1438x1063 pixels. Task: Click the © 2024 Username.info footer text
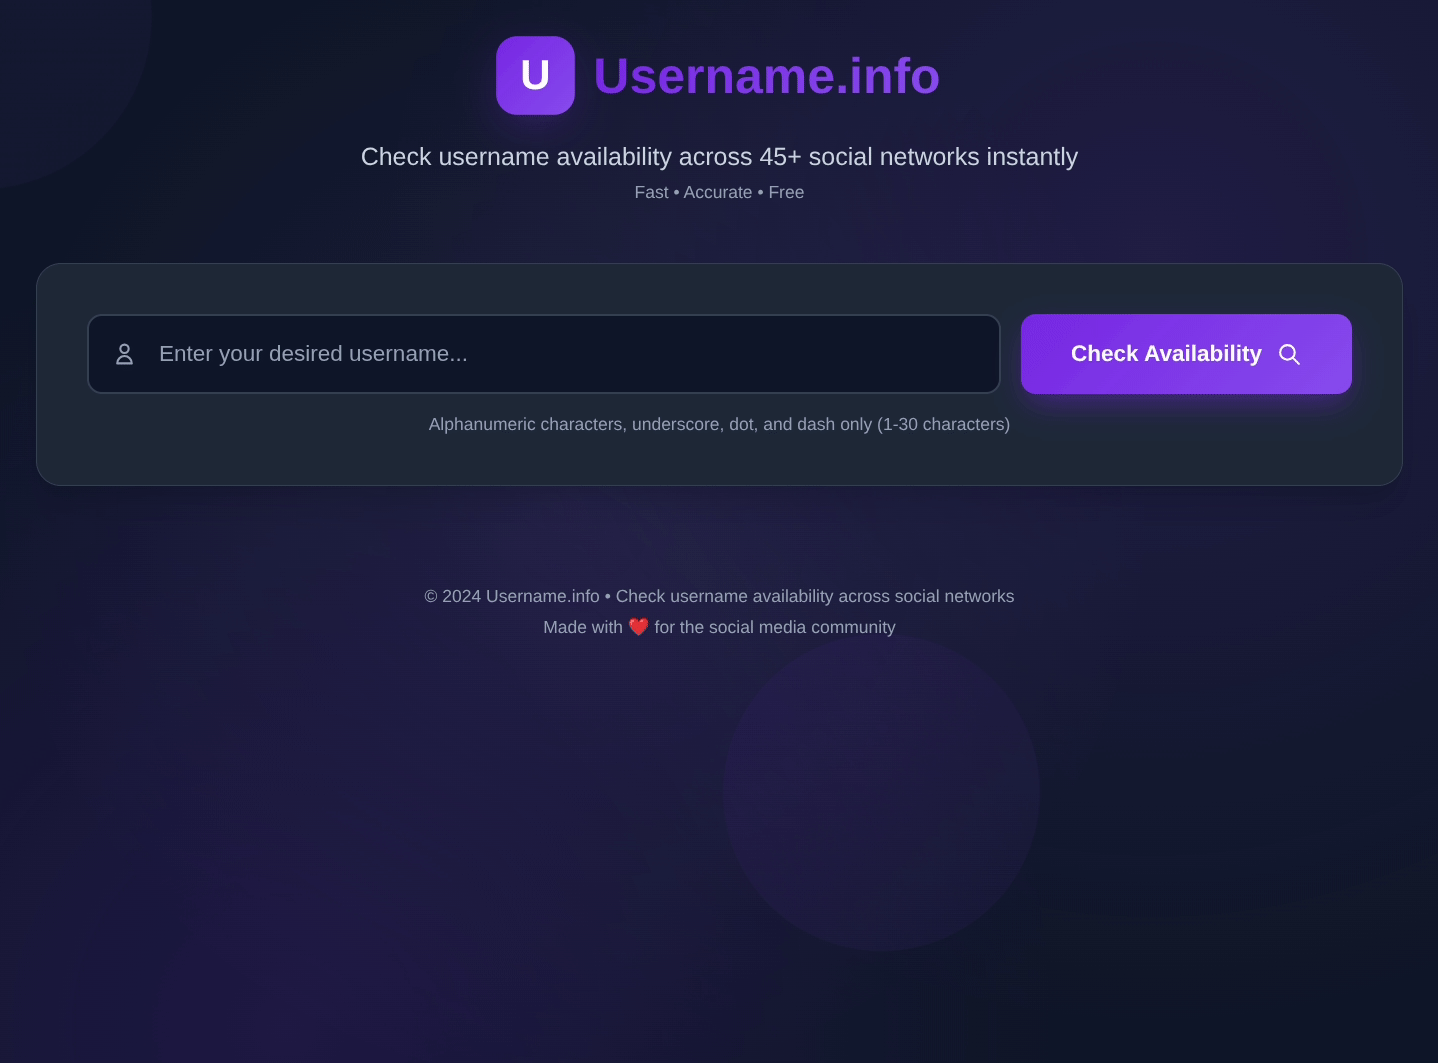click(719, 596)
